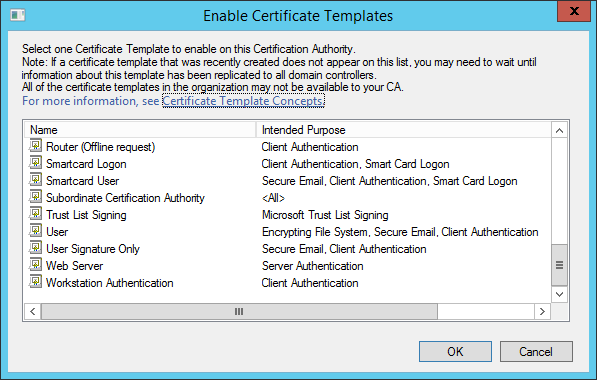Click the Microsoft Trust List Signing purpose
The image size is (597, 380).
click(x=325, y=215)
